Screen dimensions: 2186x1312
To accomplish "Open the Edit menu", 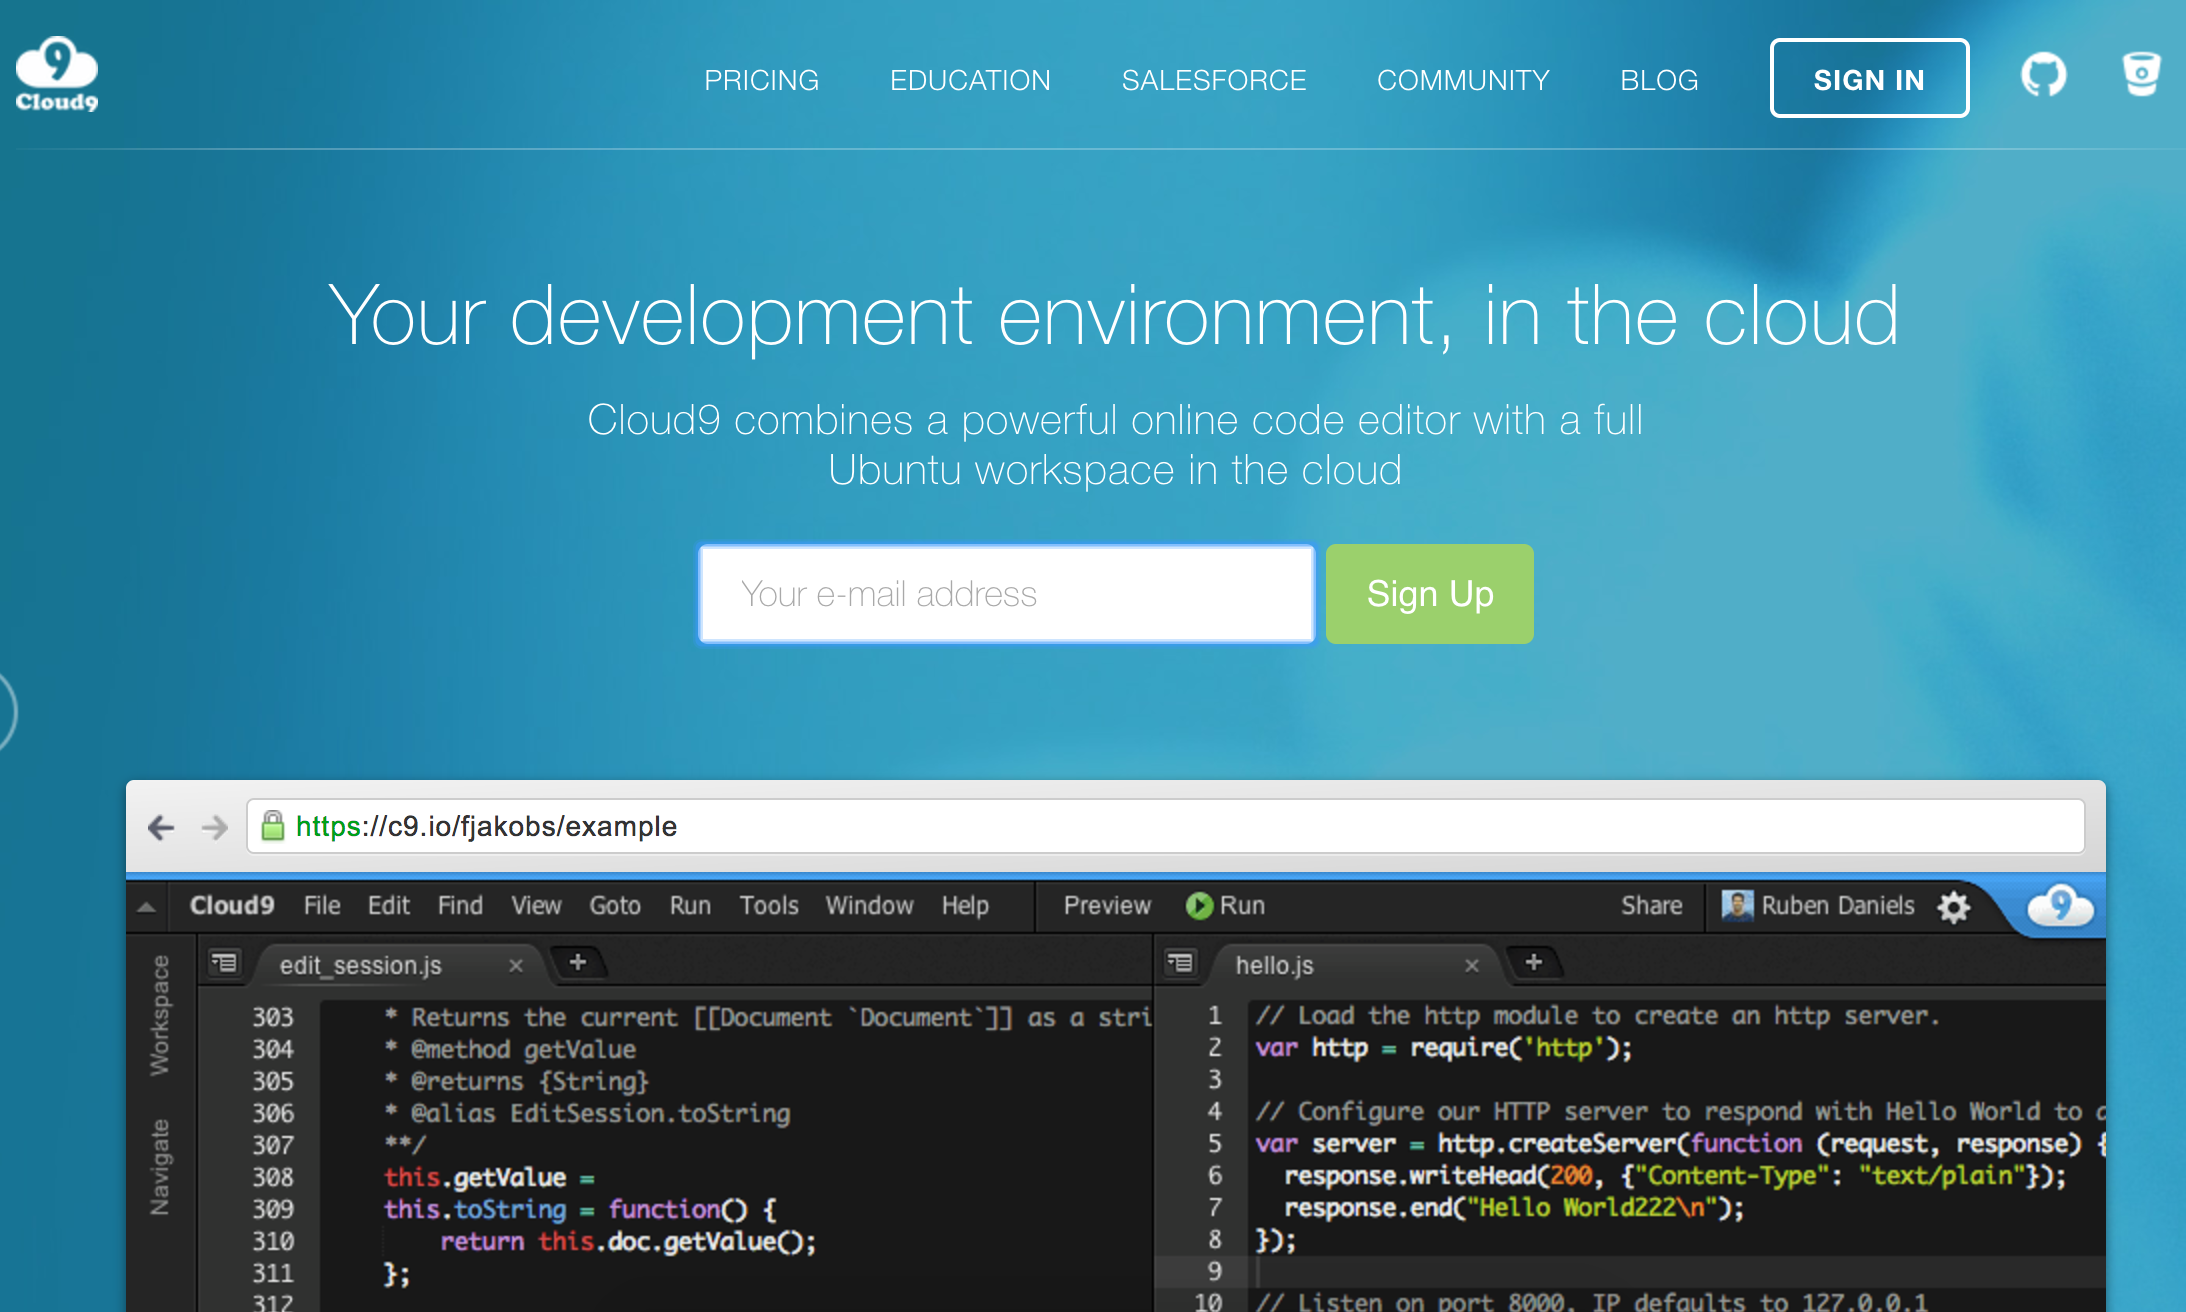I will 388,905.
